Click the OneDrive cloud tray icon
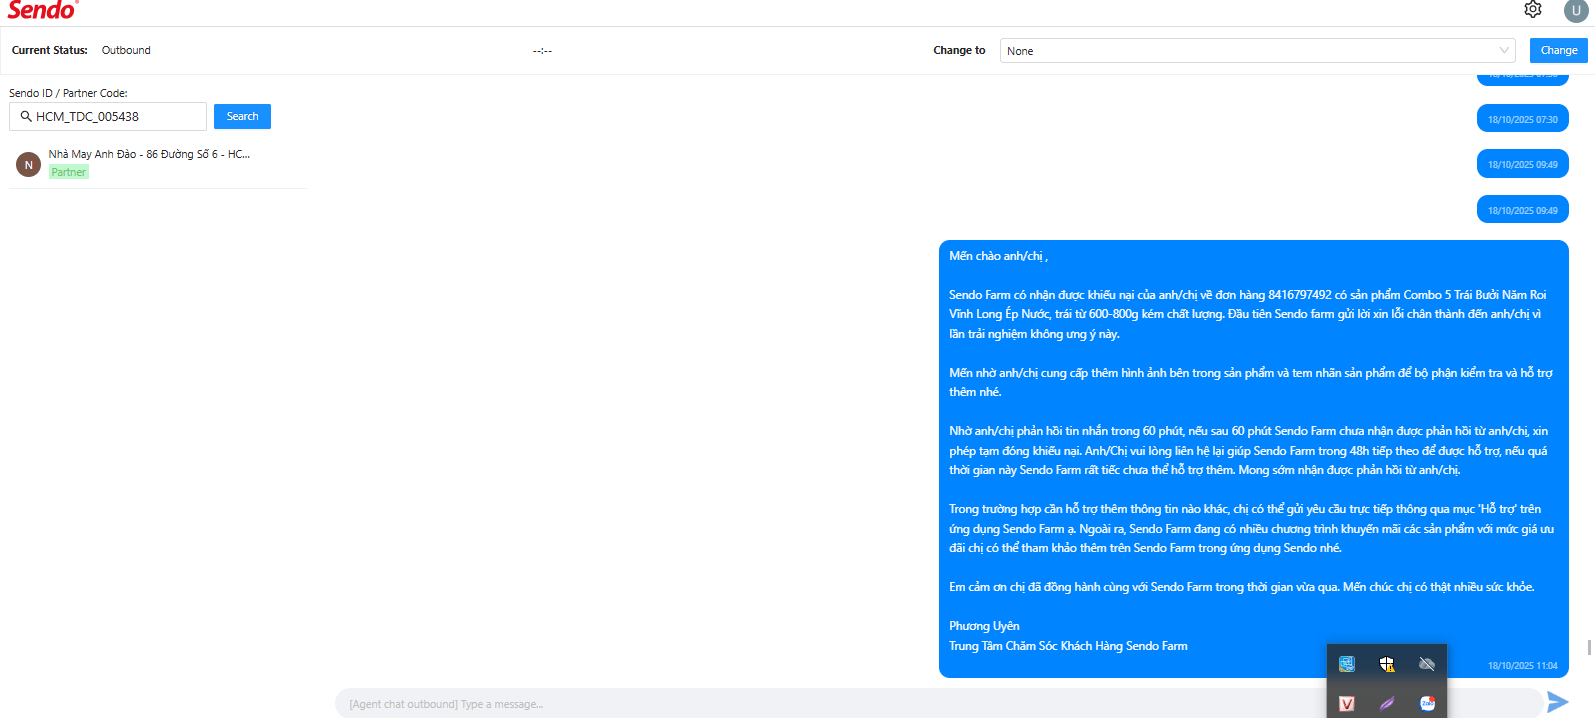The height and width of the screenshot is (718, 1595). pyautogui.click(x=1427, y=664)
